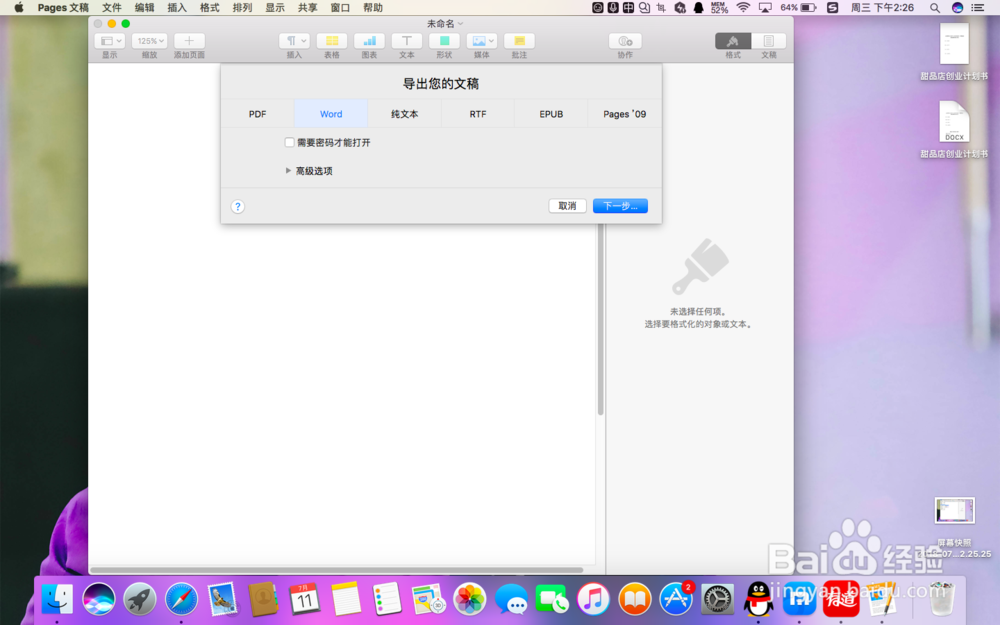The image size is (1000, 625).
Task: Open Photos from the Dock
Action: click(469, 599)
